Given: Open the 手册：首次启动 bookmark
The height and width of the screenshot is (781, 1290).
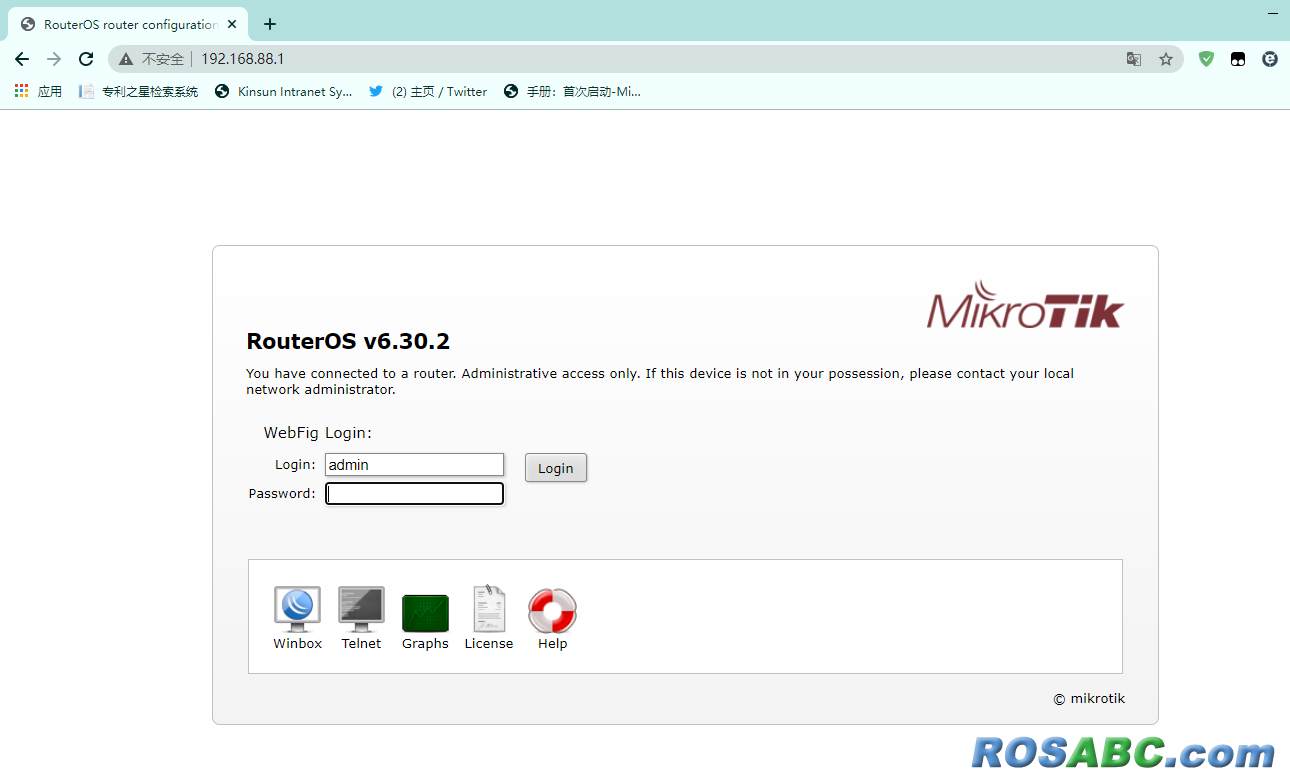Looking at the screenshot, I should (572, 91).
